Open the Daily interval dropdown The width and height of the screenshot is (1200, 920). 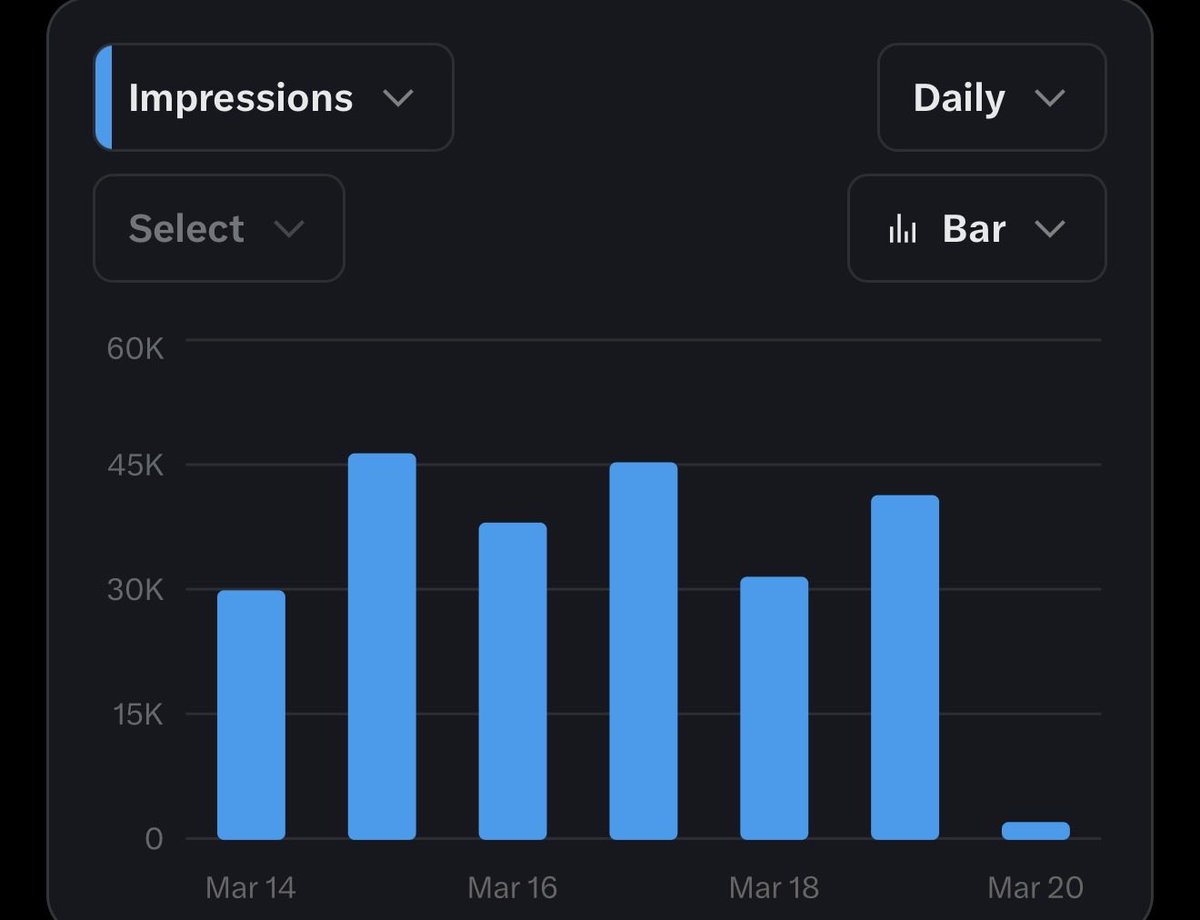(x=991, y=97)
